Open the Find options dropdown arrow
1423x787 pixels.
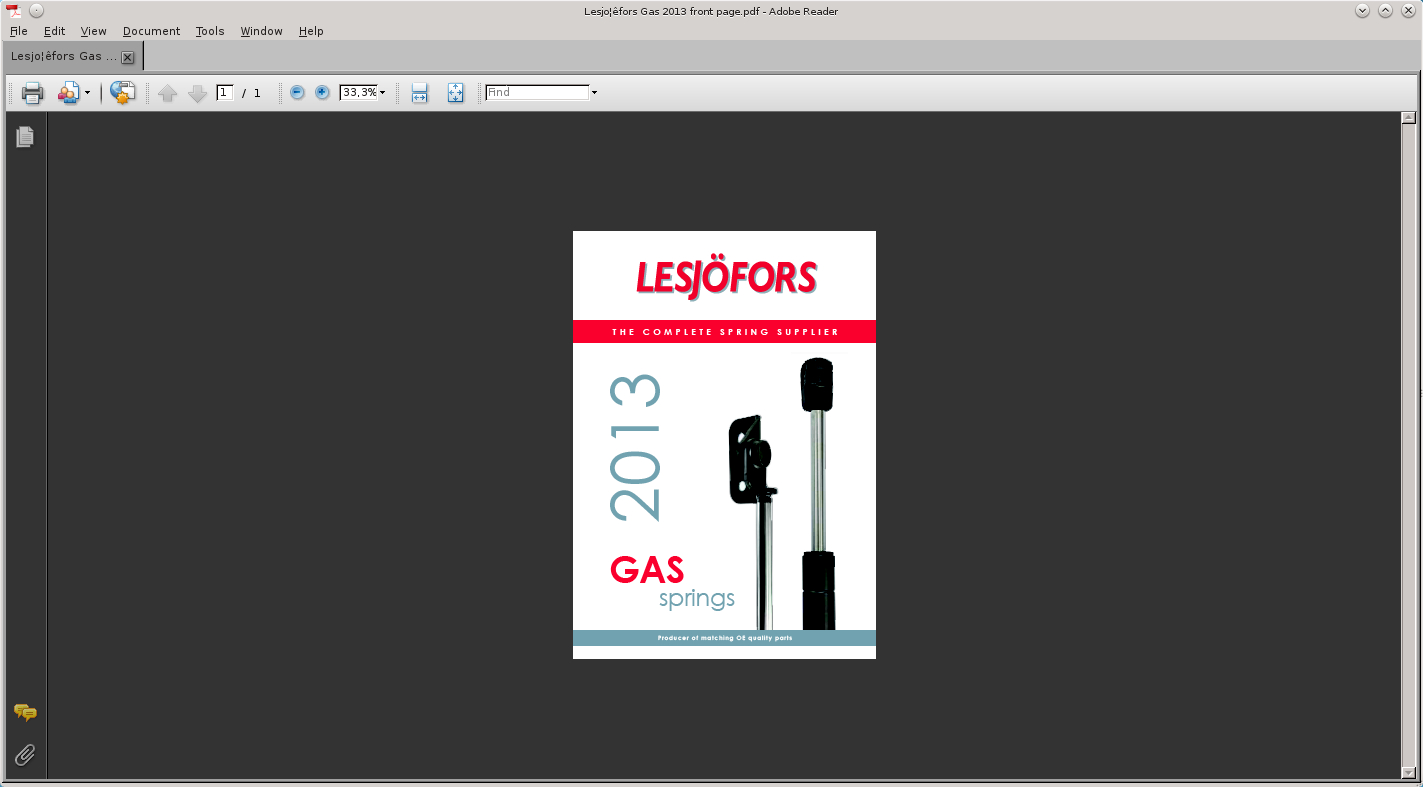point(595,93)
